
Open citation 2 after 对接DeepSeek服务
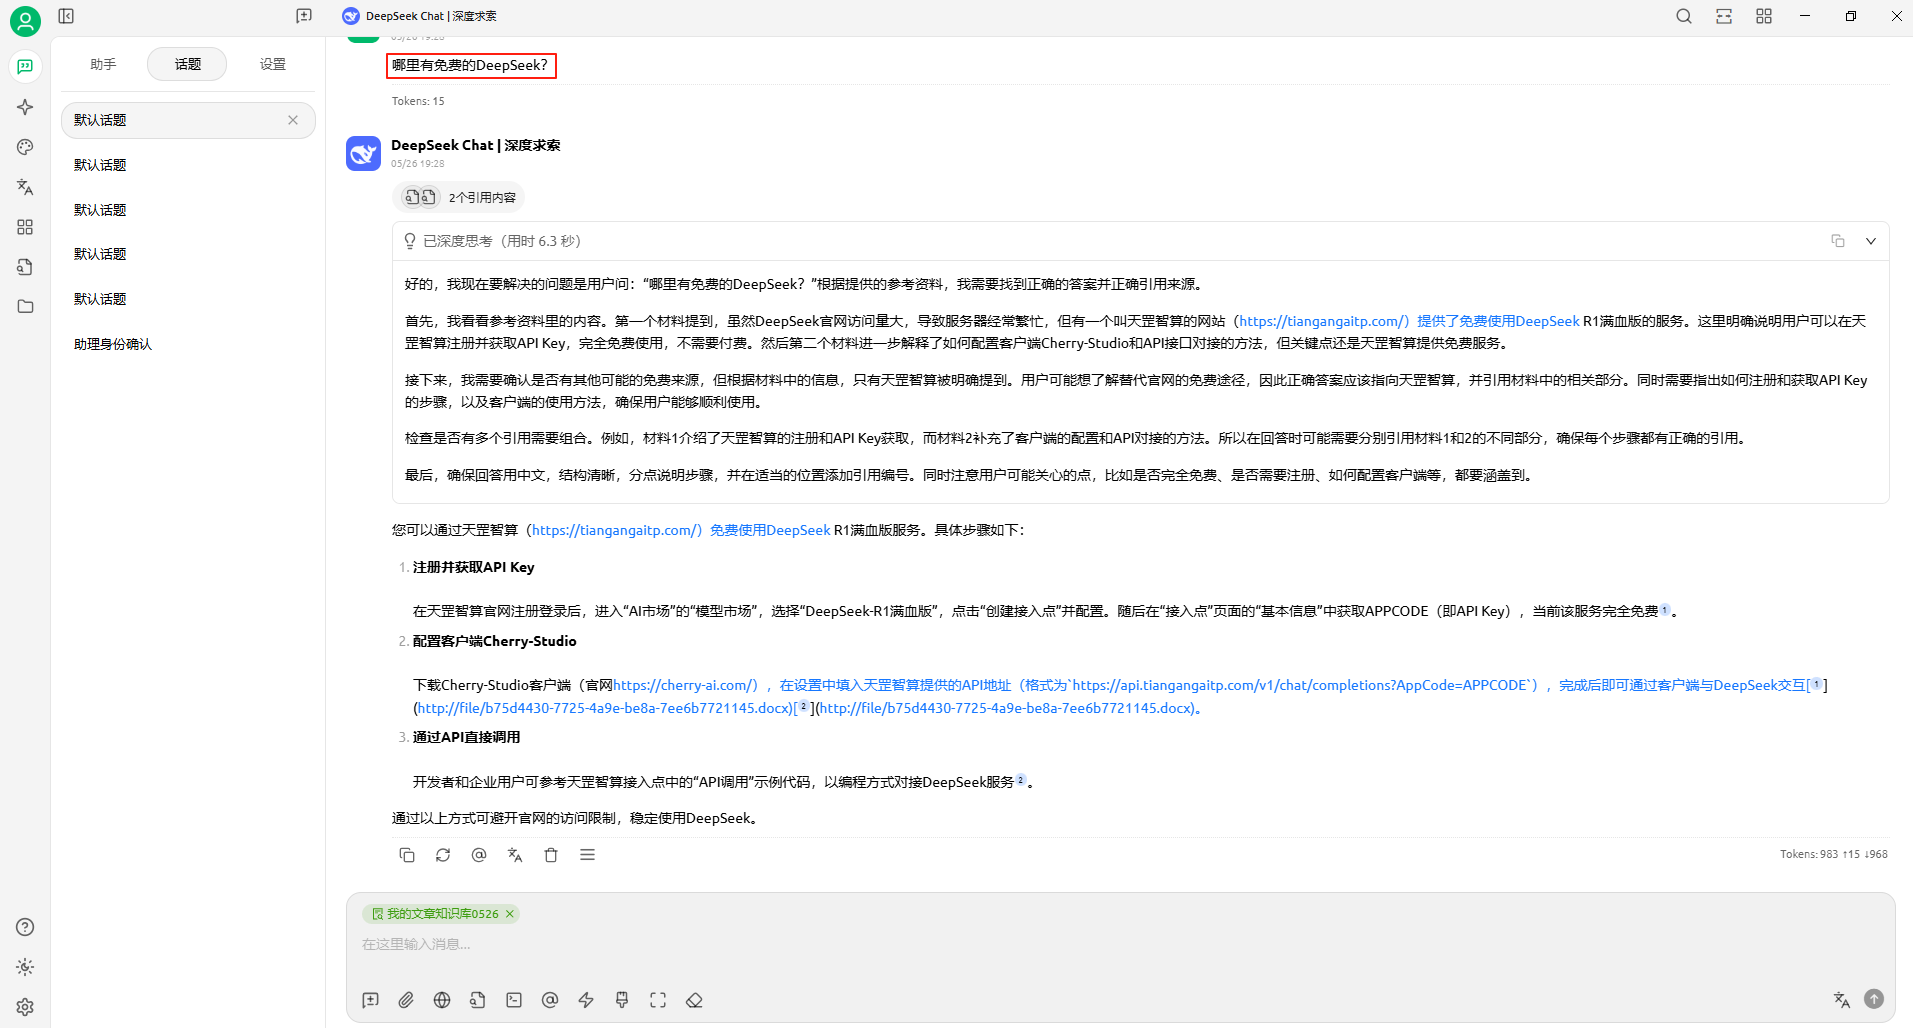(1021, 781)
